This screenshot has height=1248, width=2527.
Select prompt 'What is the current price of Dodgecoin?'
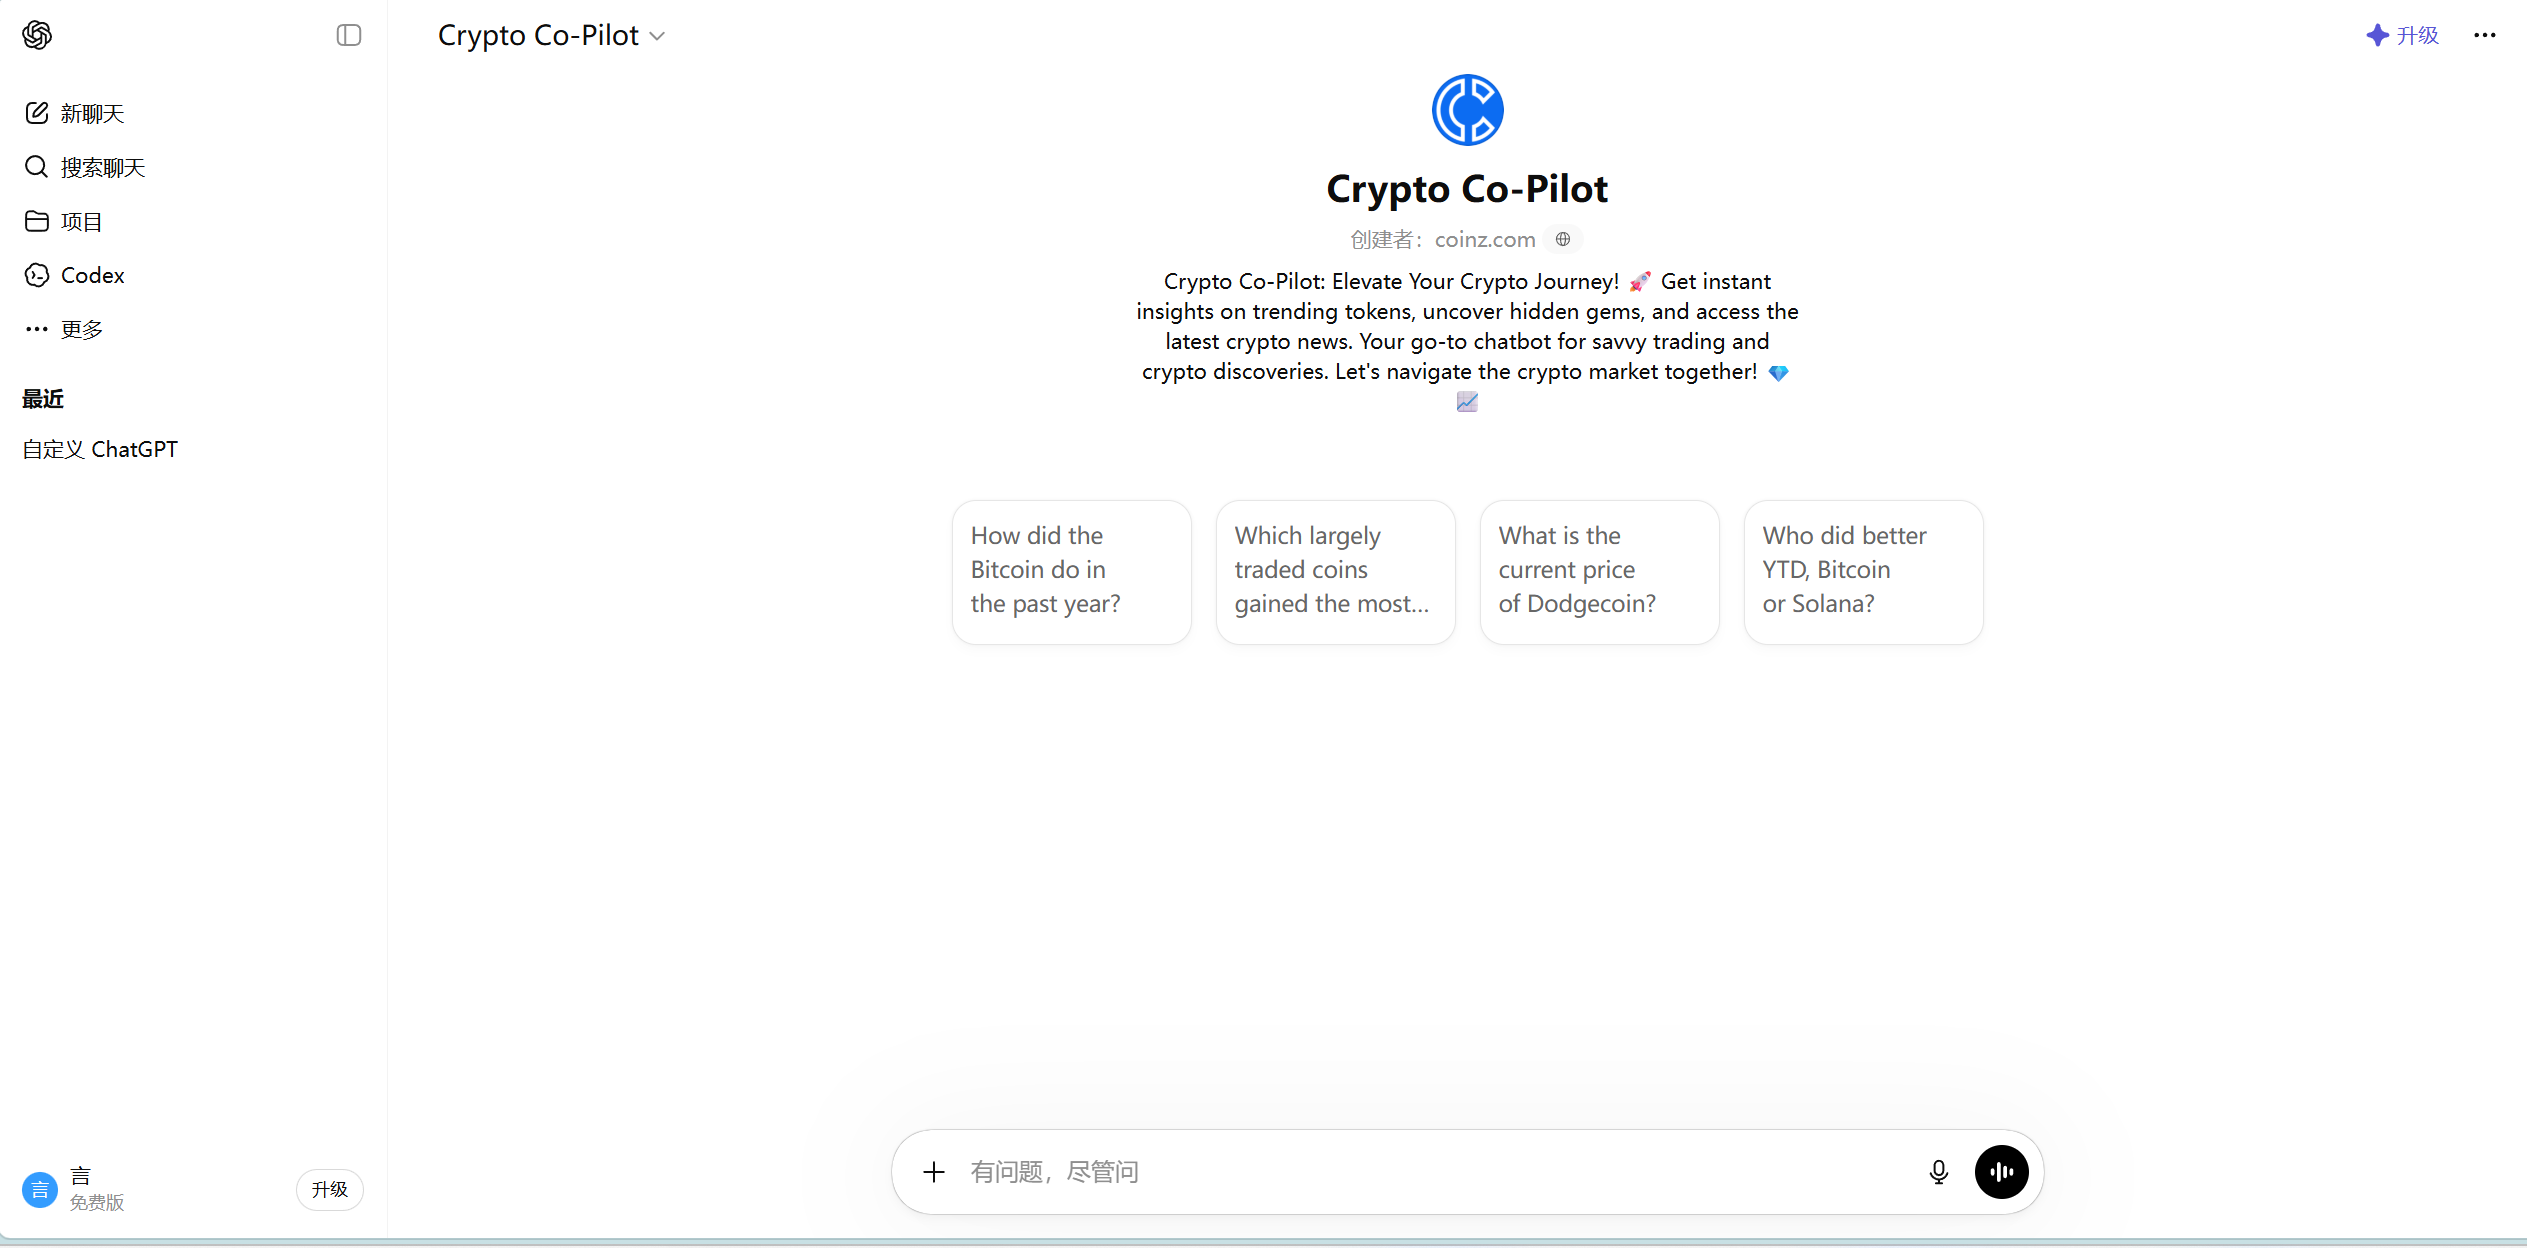(1599, 572)
